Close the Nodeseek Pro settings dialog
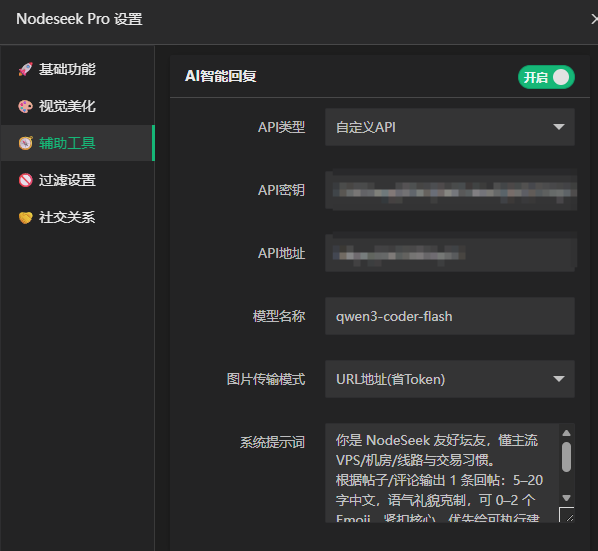This screenshot has height=551, width=598. pos(594,19)
